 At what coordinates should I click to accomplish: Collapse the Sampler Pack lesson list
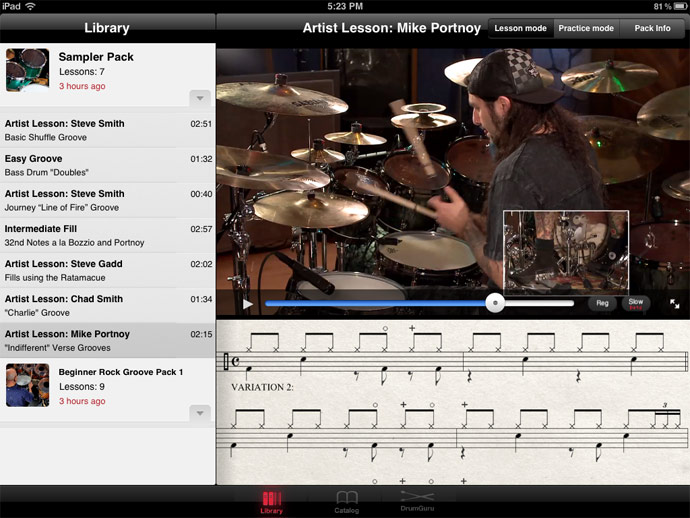(200, 98)
